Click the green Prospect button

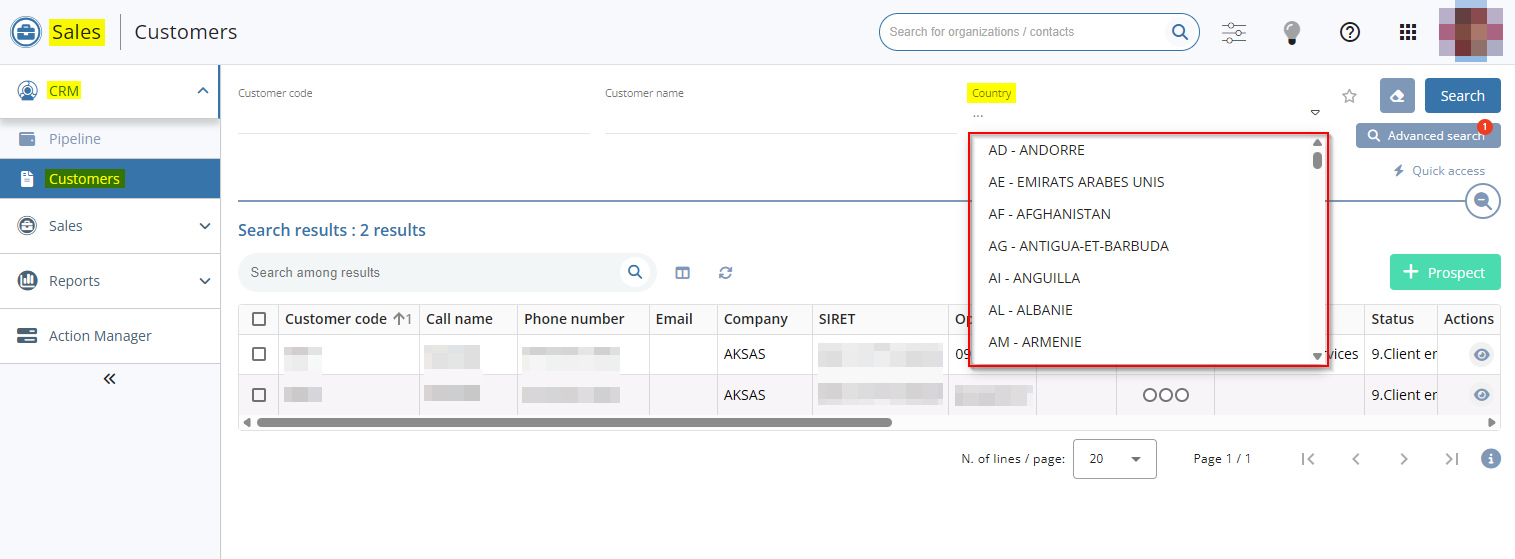coord(1445,272)
